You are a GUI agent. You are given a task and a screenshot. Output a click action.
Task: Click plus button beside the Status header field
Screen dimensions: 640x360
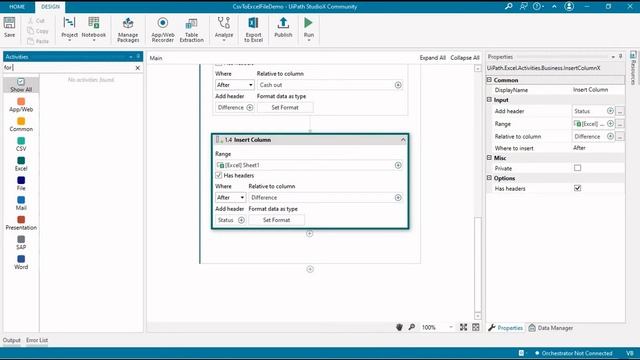[x=241, y=220]
